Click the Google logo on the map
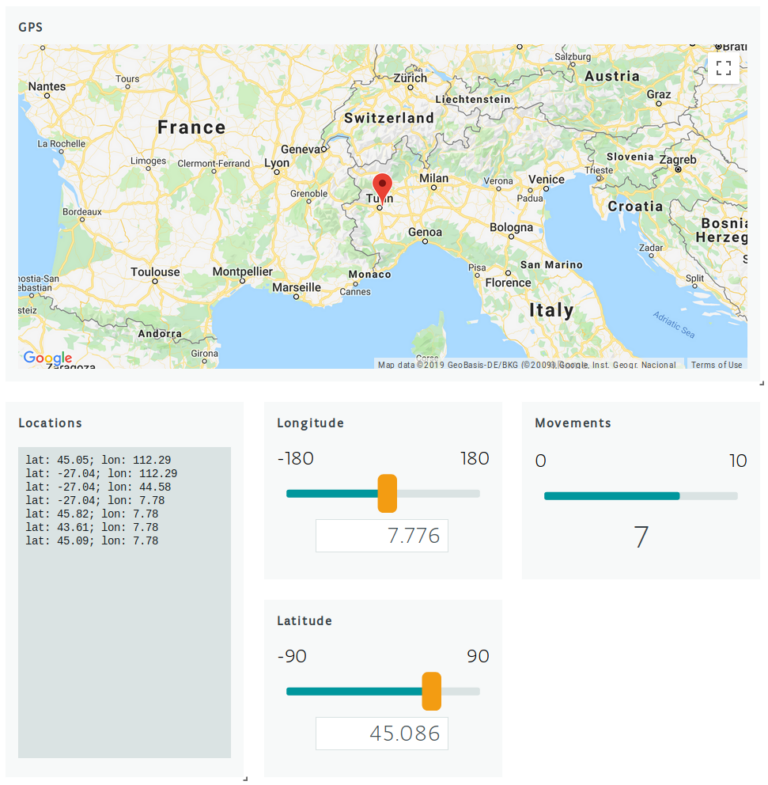Image resolution: width=768 pixels, height=785 pixels. pos(47,358)
